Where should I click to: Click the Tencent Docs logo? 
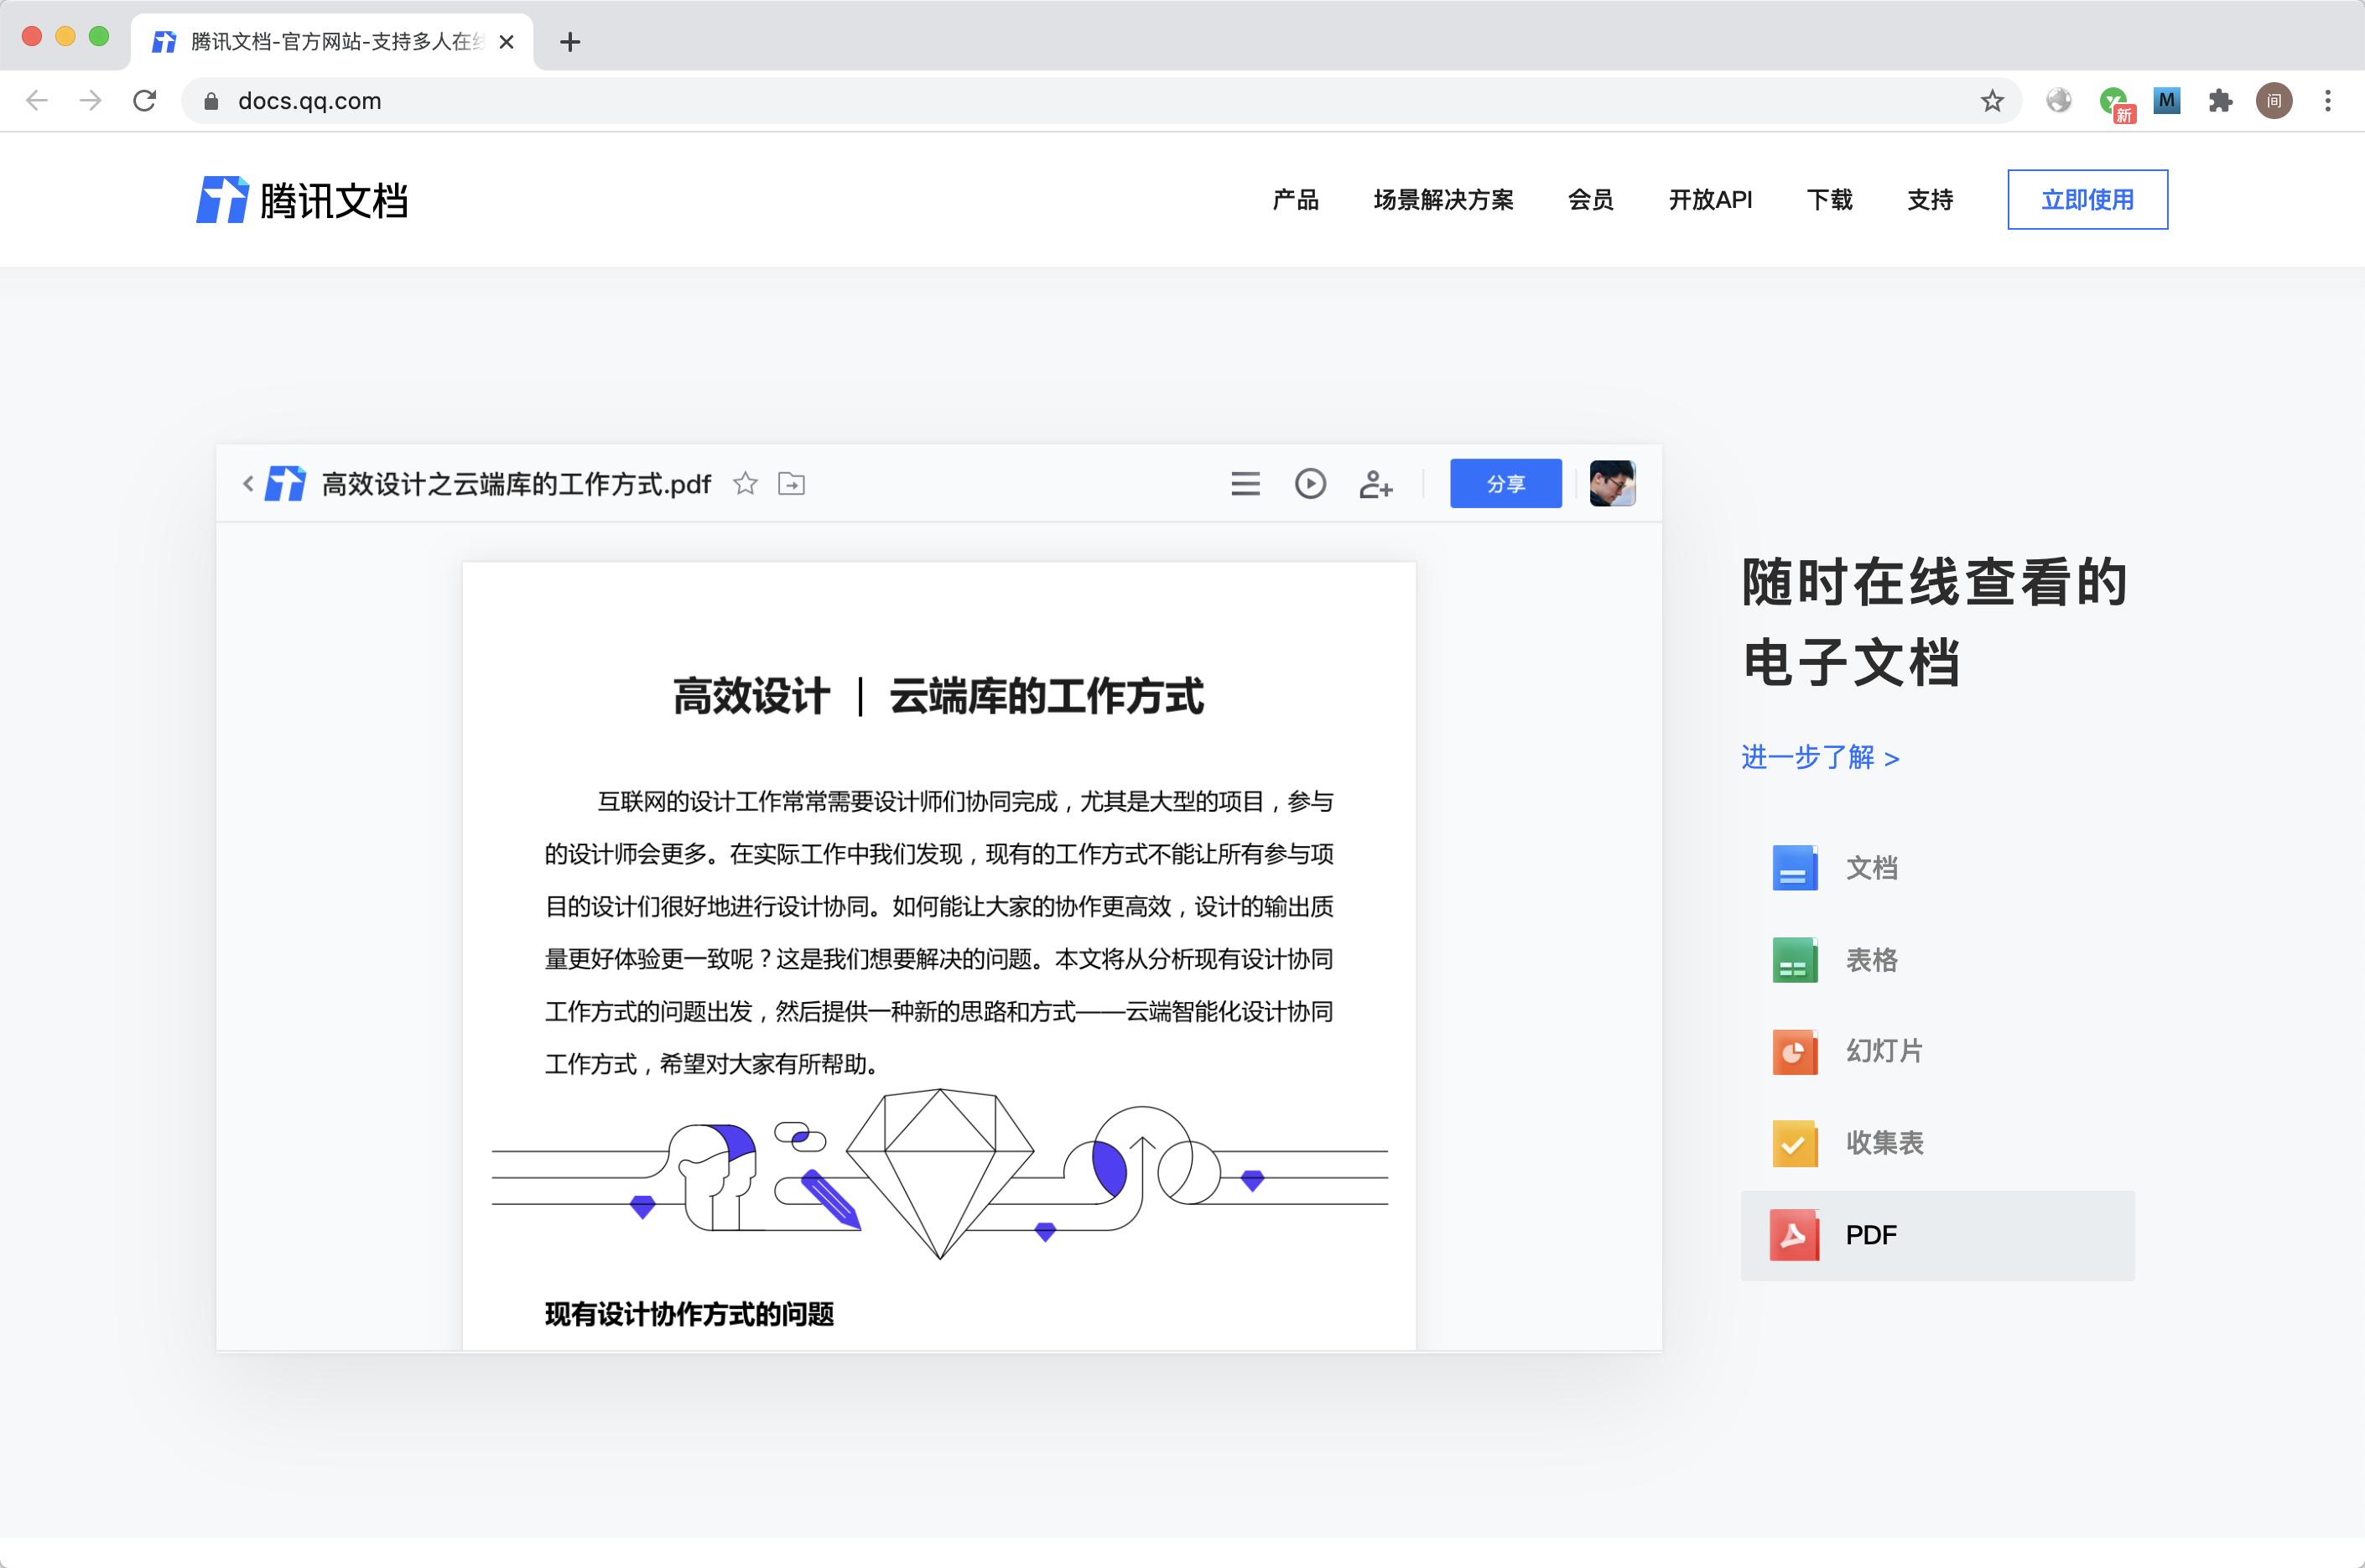tap(303, 199)
